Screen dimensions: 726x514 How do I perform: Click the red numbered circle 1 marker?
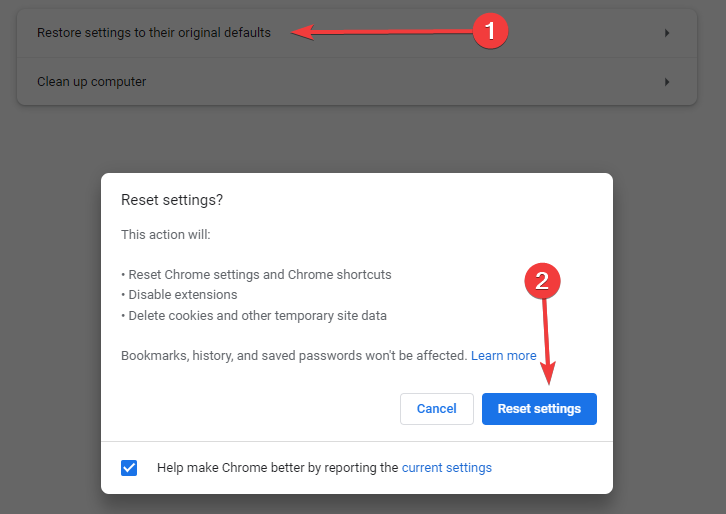tap(490, 31)
